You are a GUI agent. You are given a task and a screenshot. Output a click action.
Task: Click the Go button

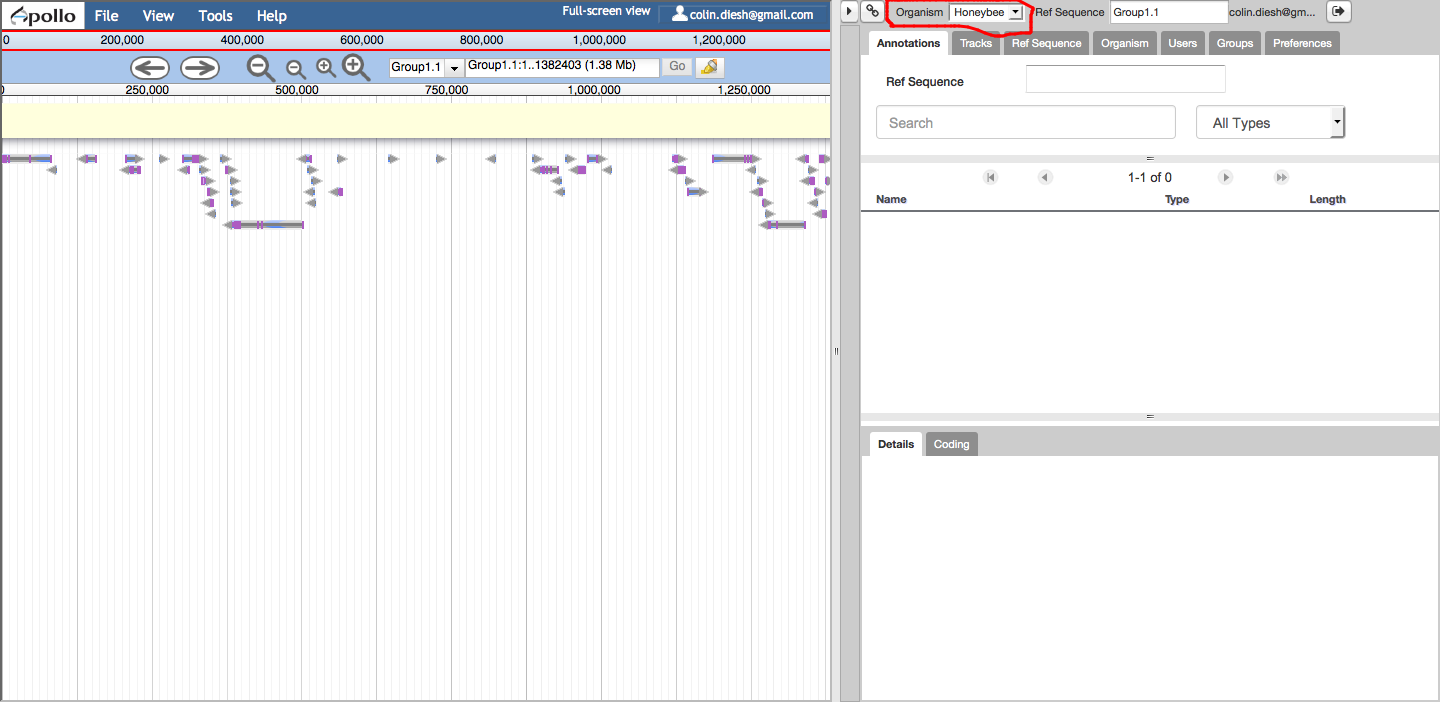coord(677,66)
